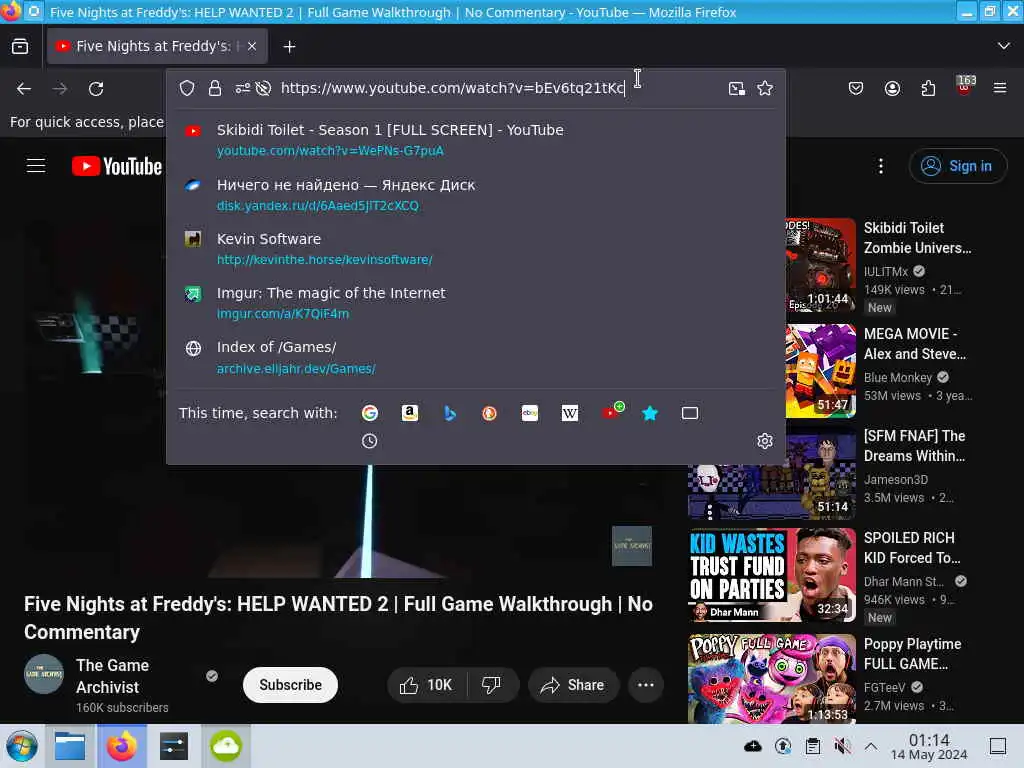Open the green cloud app in taskbar
Viewport: 1024px width, 768px height.
click(226, 746)
